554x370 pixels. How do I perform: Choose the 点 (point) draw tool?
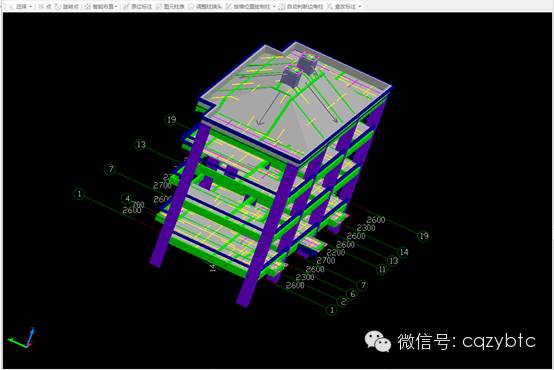coord(45,6)
